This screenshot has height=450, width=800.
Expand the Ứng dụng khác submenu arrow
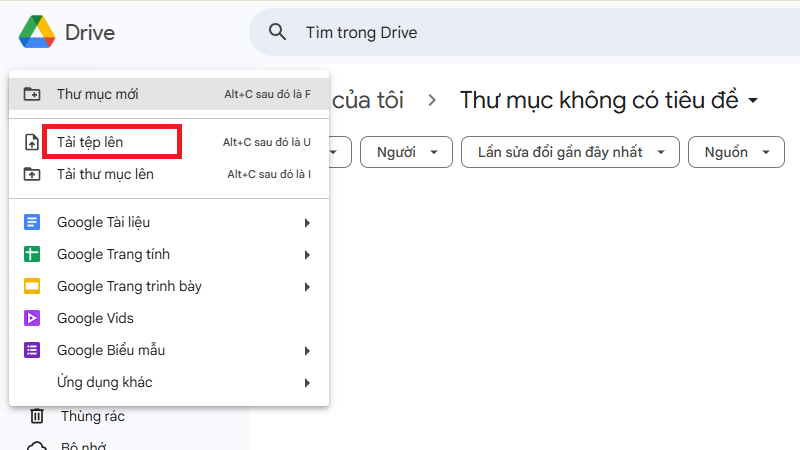(x=307, y=382)
